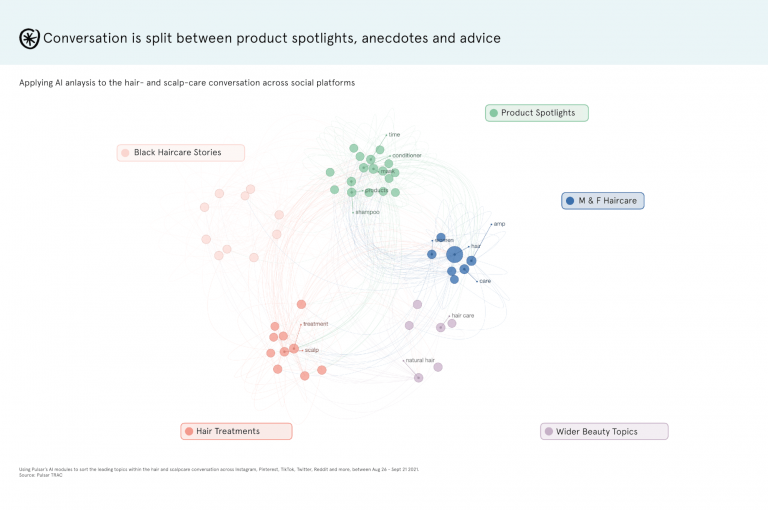Select the Hair Treatments legend label
The height and width of the screenshot is (510, 768).
coord(228,431)
